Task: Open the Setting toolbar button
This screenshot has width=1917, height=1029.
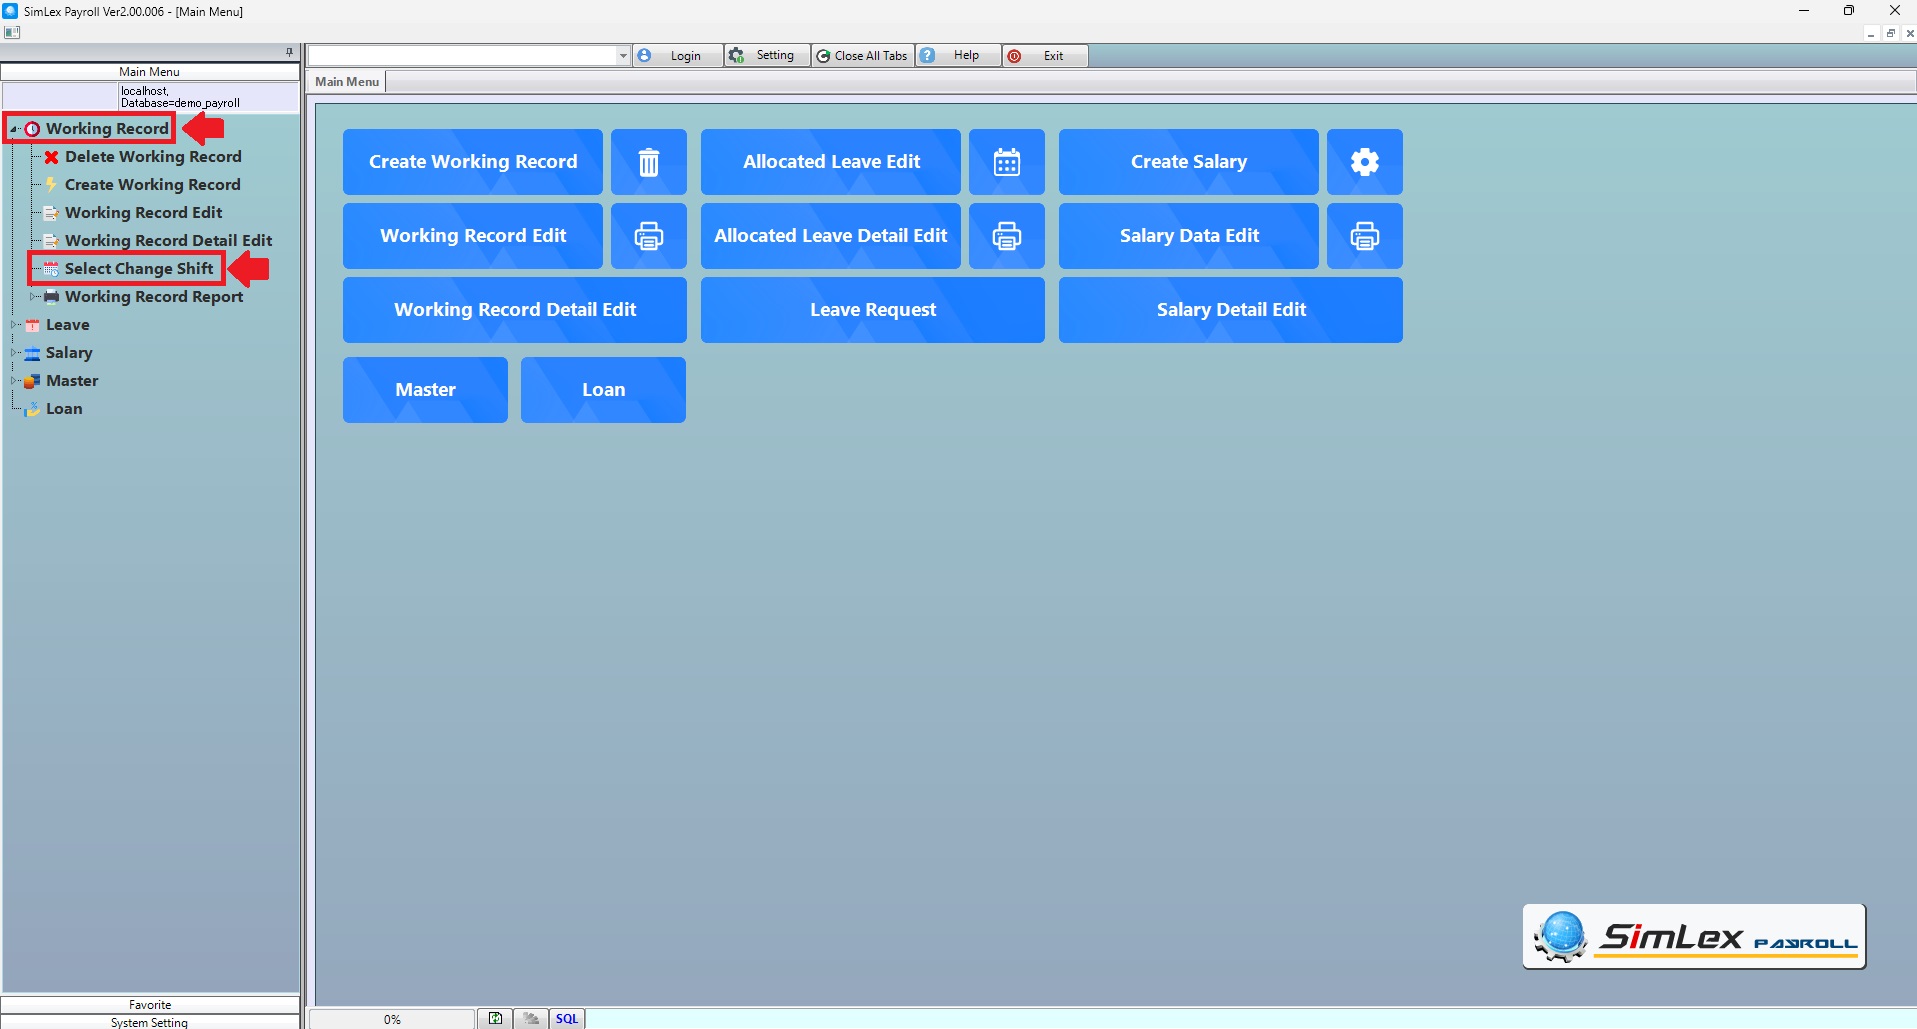Action: click(x=764, y=56)
